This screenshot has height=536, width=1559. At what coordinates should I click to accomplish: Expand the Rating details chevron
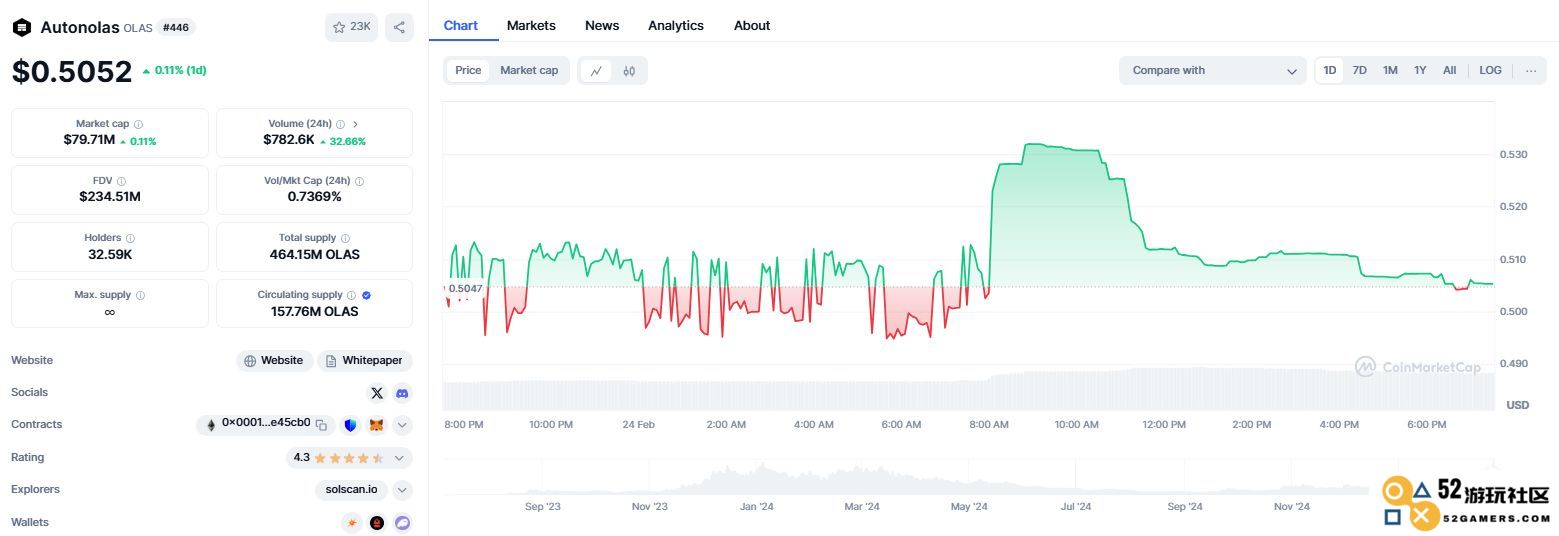399,458
